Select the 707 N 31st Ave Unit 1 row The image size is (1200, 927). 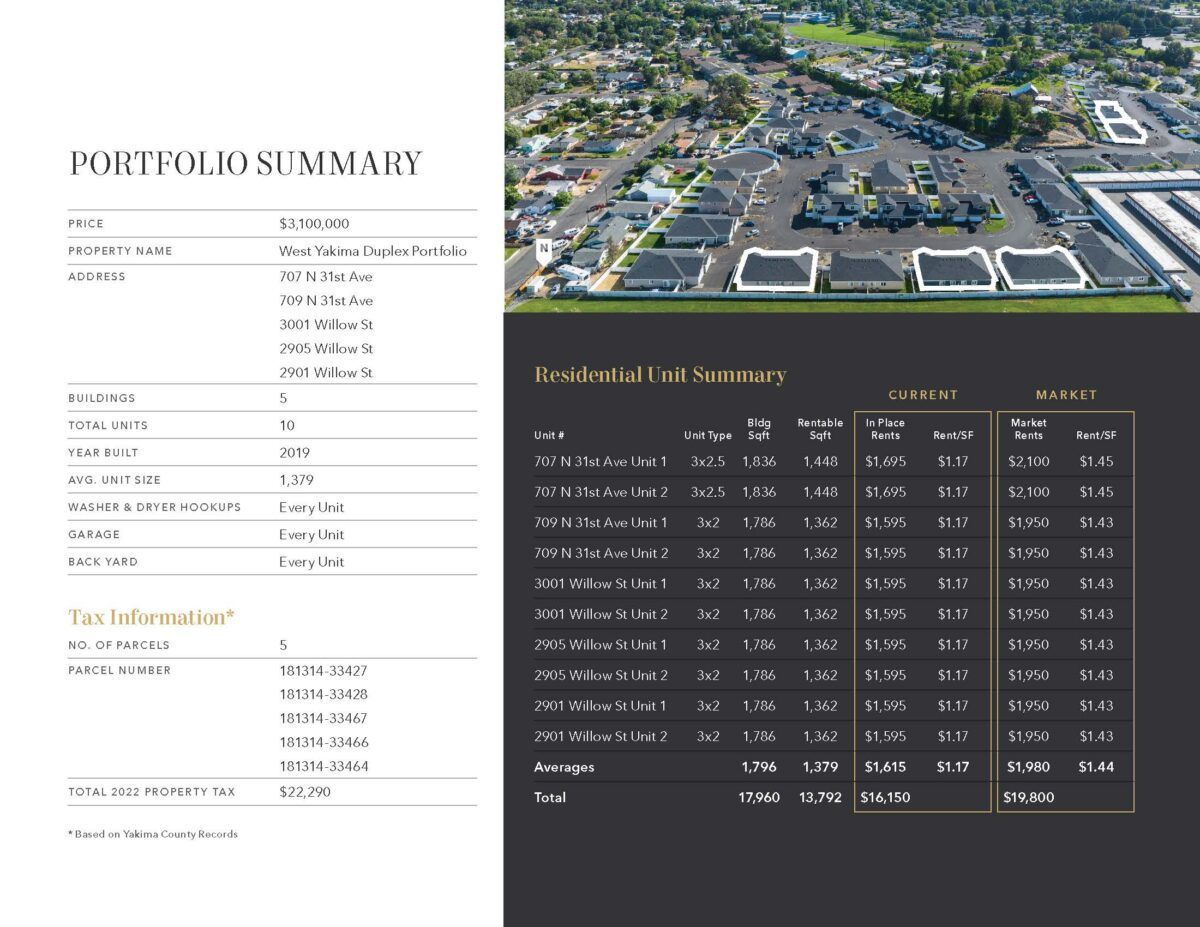click(x=600, y=462)
